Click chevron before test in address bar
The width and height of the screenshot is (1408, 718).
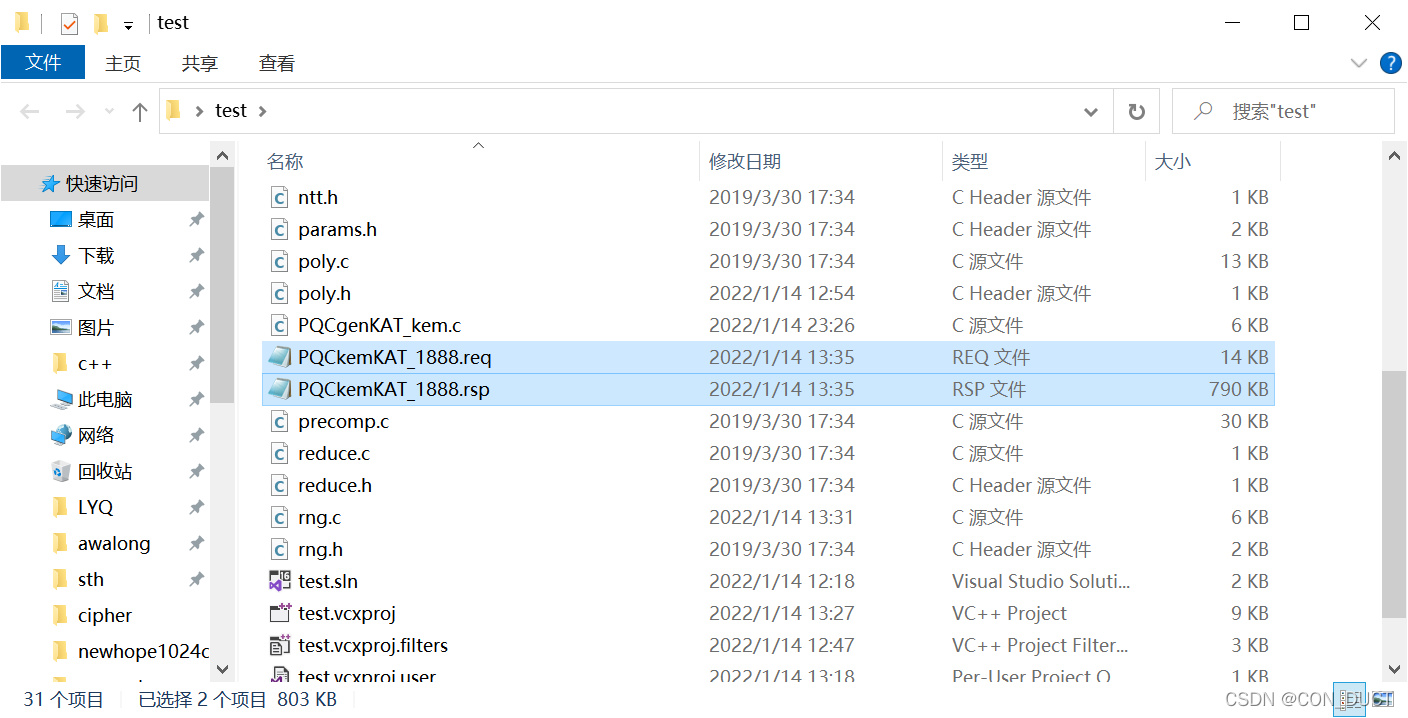(x=199, y=111)
